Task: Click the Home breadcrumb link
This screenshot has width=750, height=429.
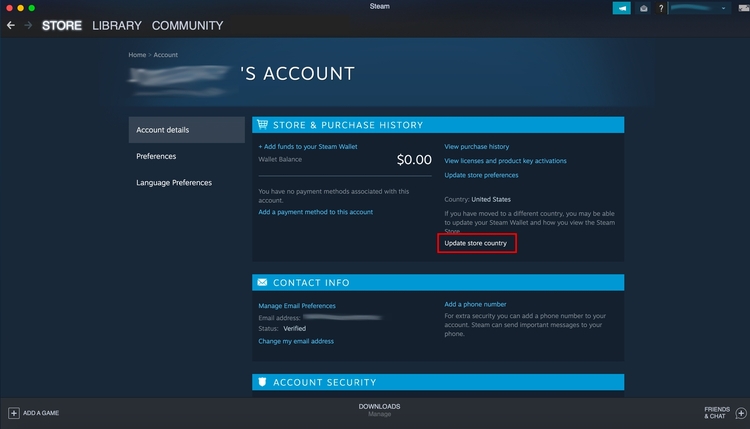Action: (137, 55)
